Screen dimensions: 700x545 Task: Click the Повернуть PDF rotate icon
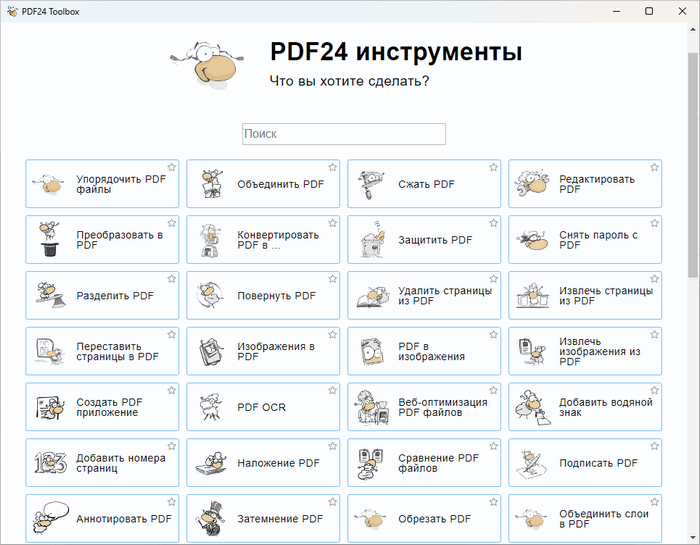click(210, 295)
